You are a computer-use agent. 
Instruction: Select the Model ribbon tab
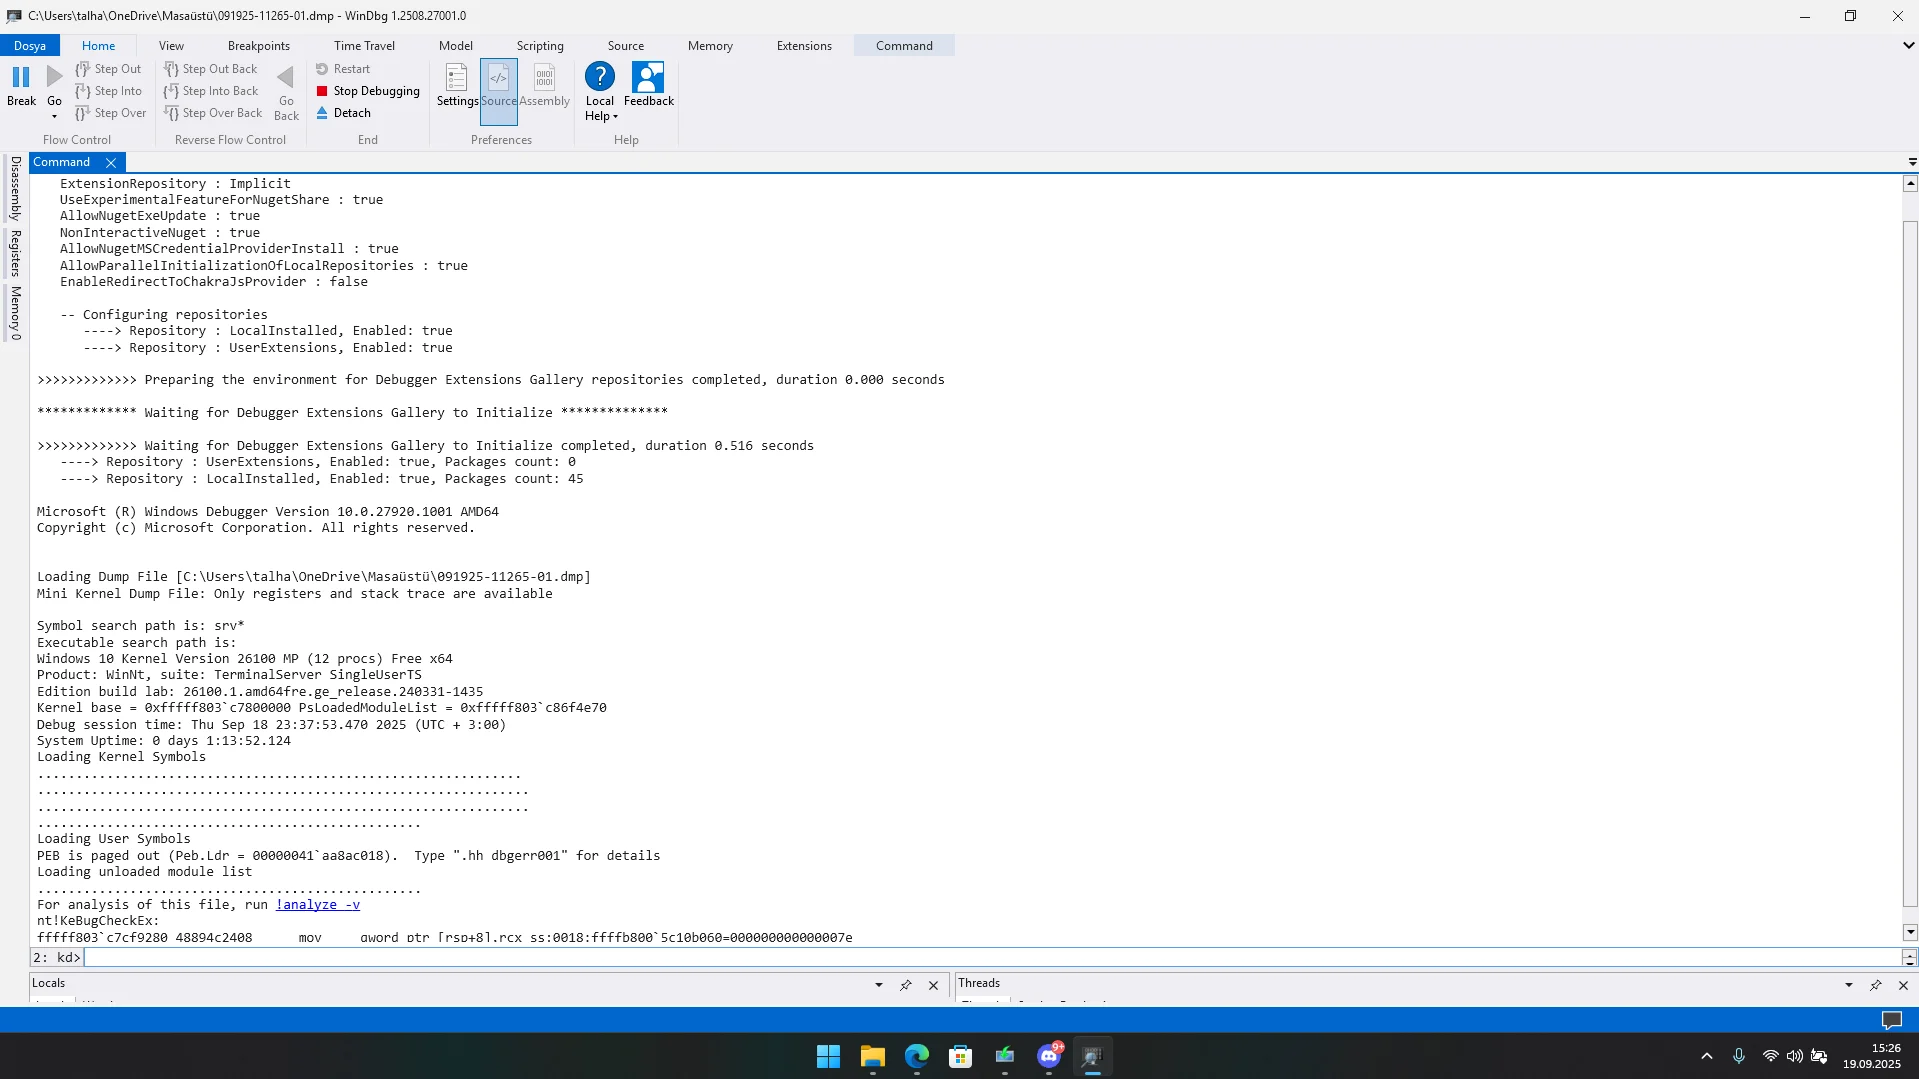click(456, 46)
